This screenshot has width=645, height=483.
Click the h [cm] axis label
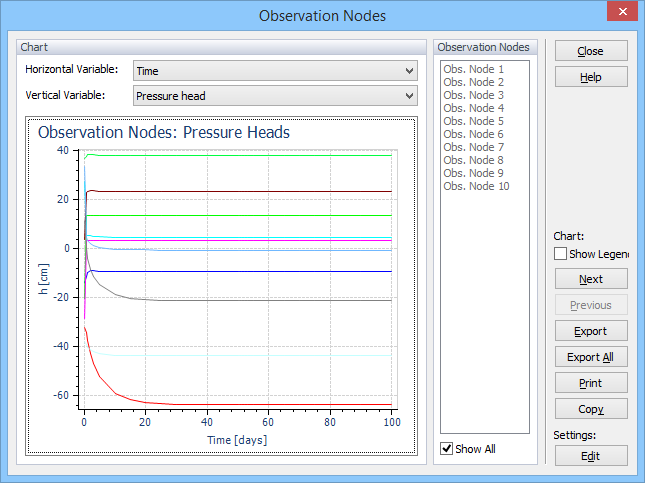(43, 279)
